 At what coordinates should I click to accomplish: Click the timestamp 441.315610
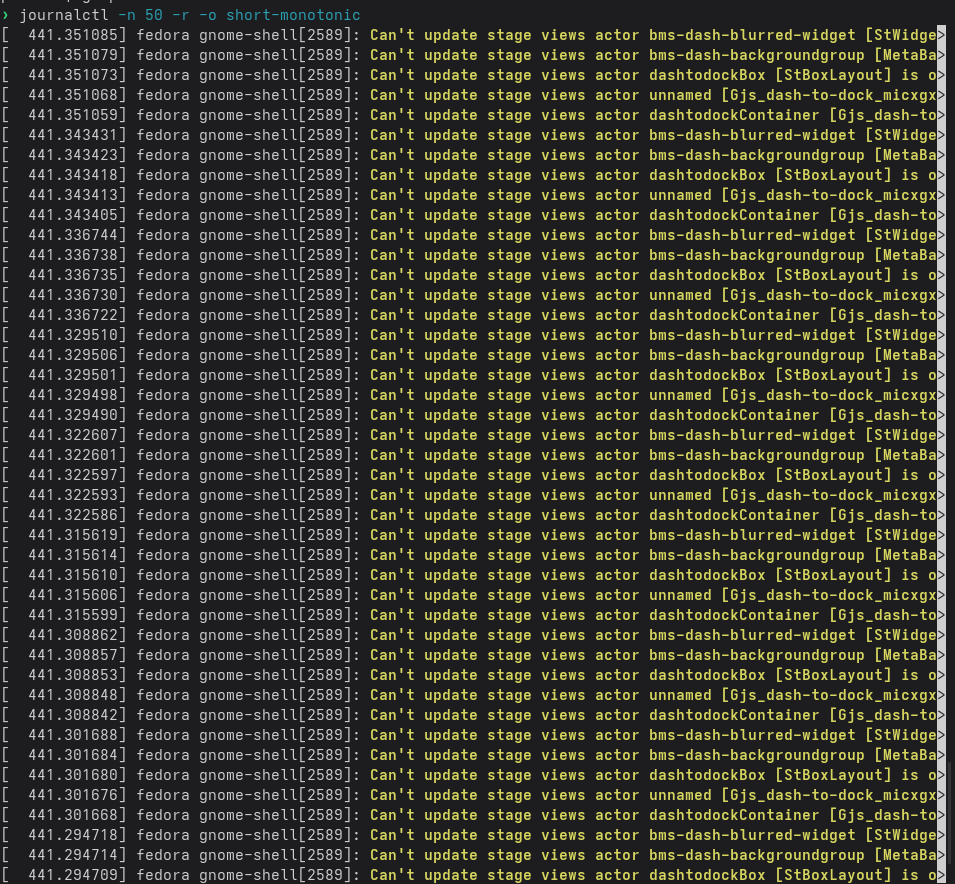coord(73,575)
